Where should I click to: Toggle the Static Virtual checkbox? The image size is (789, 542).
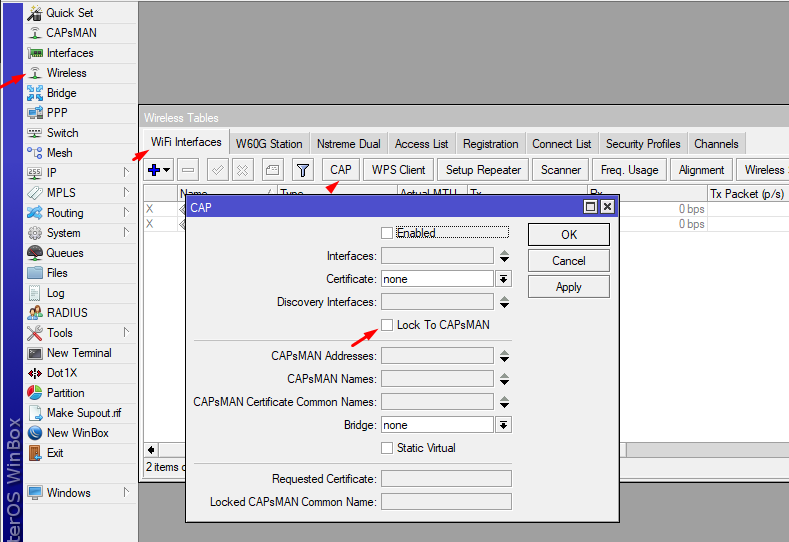(x=387, y=448)
